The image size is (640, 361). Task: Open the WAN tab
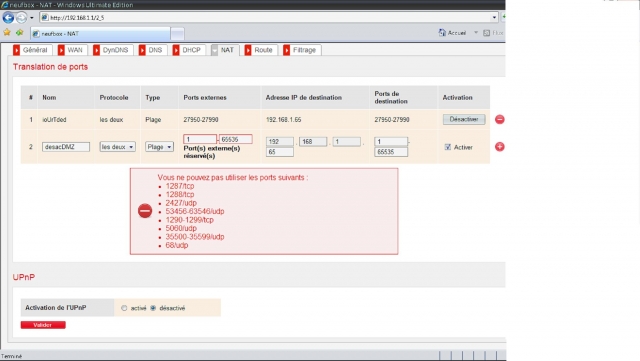[72, 50]
